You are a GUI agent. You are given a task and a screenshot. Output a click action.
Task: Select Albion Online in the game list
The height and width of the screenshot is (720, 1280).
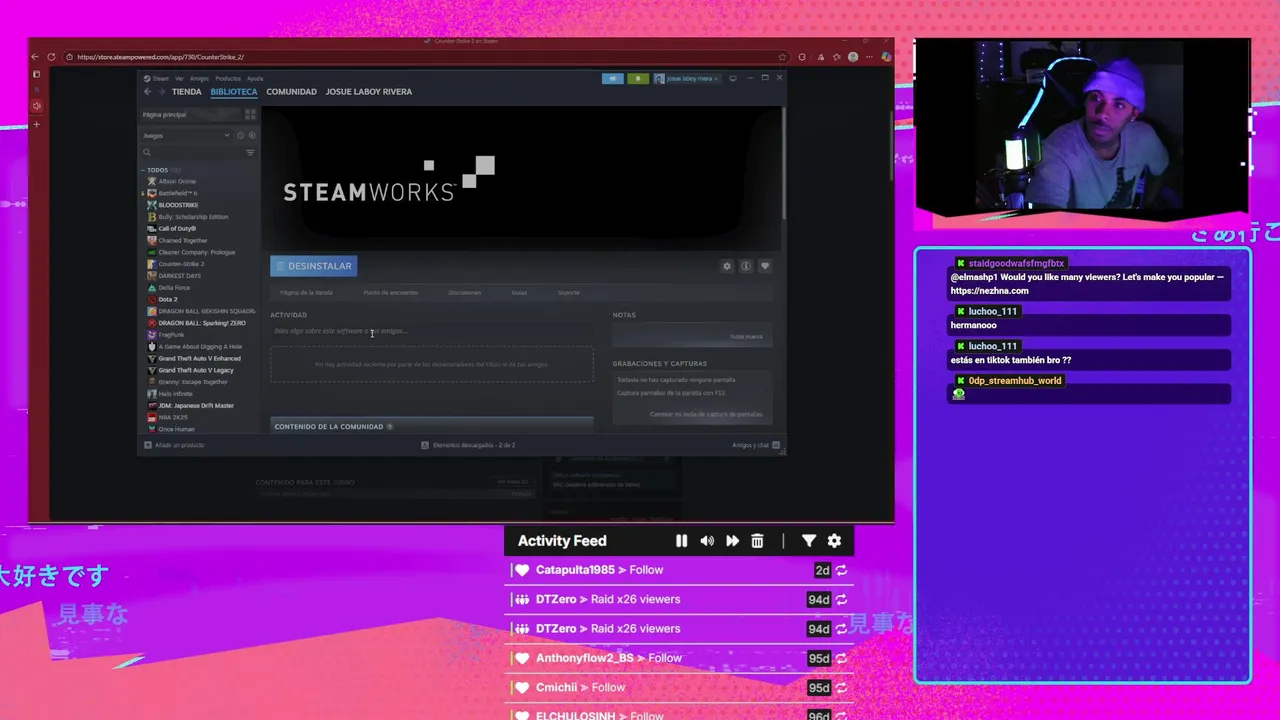click(x=177, y=182)
